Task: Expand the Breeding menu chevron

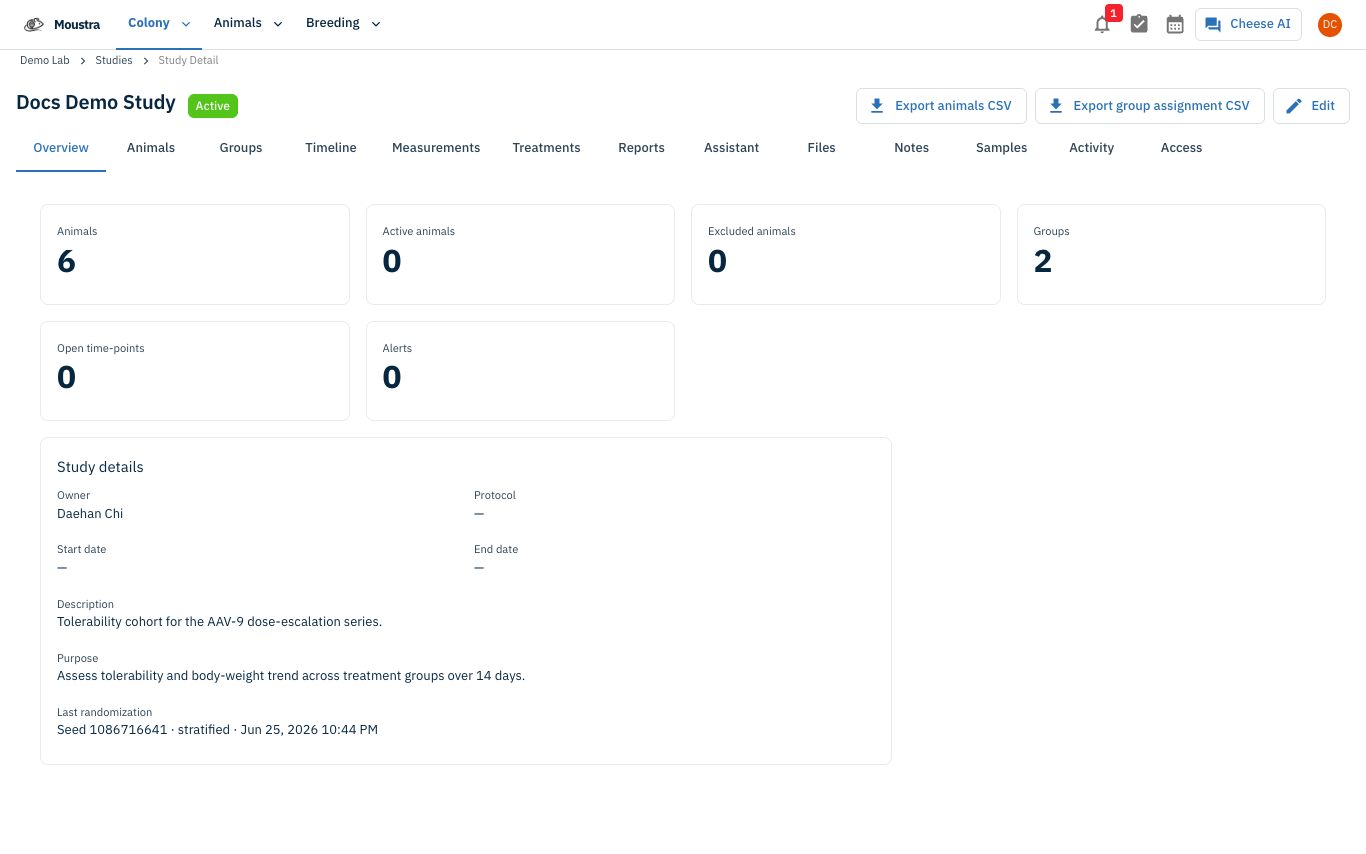Action: point(376,24)
